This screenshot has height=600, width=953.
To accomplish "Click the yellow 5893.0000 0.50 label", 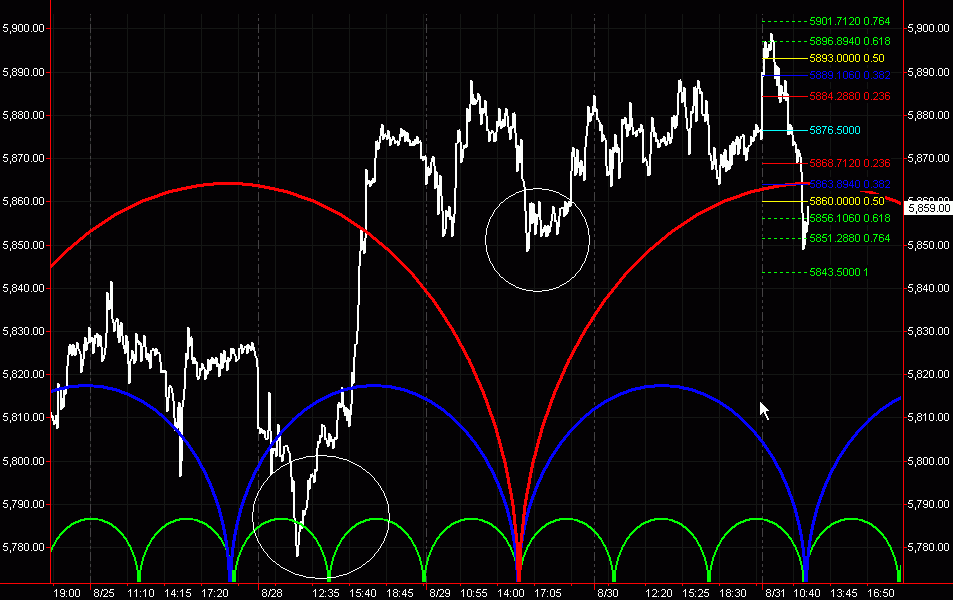I will [x=847, y=58].
